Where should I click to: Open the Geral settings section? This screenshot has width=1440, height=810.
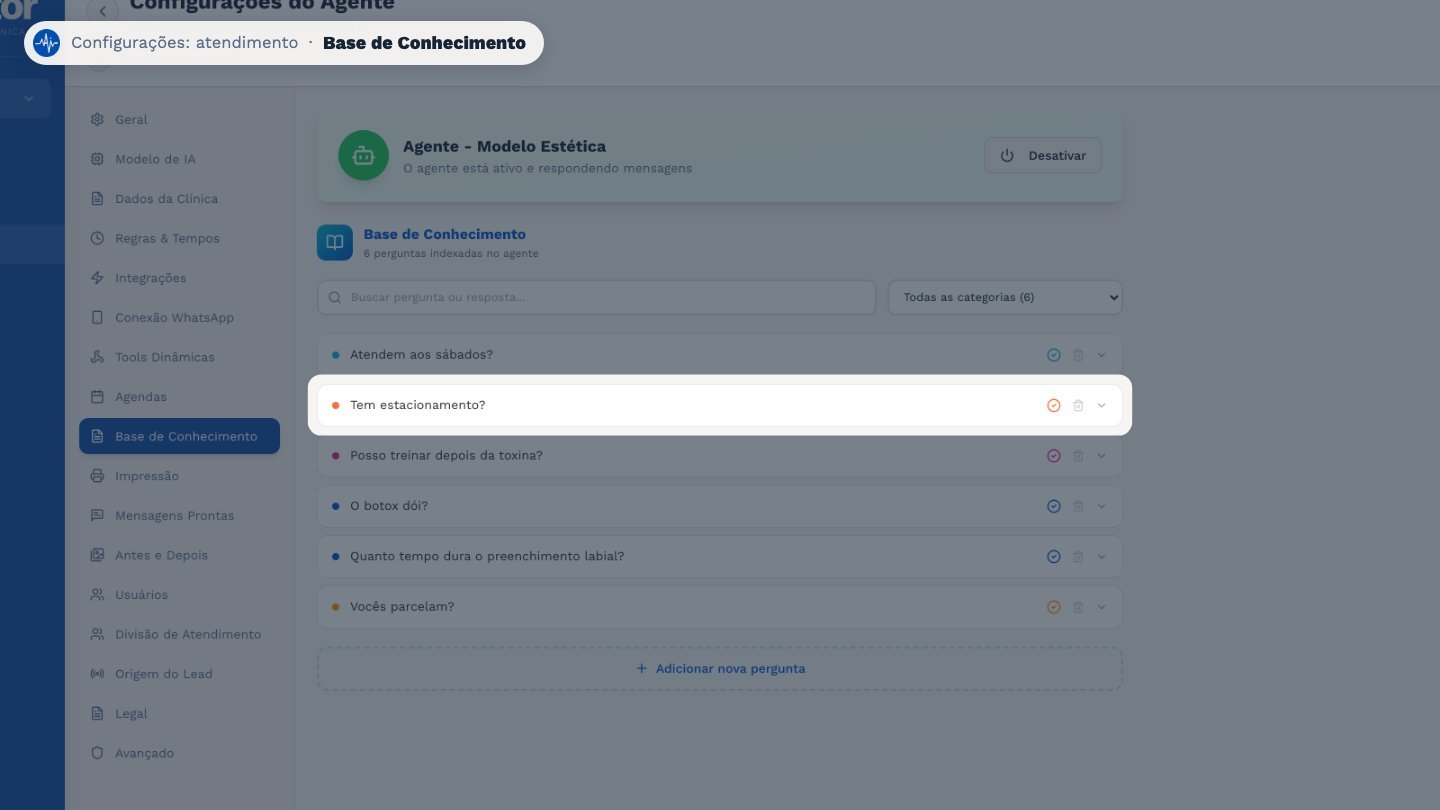[179, 119]
